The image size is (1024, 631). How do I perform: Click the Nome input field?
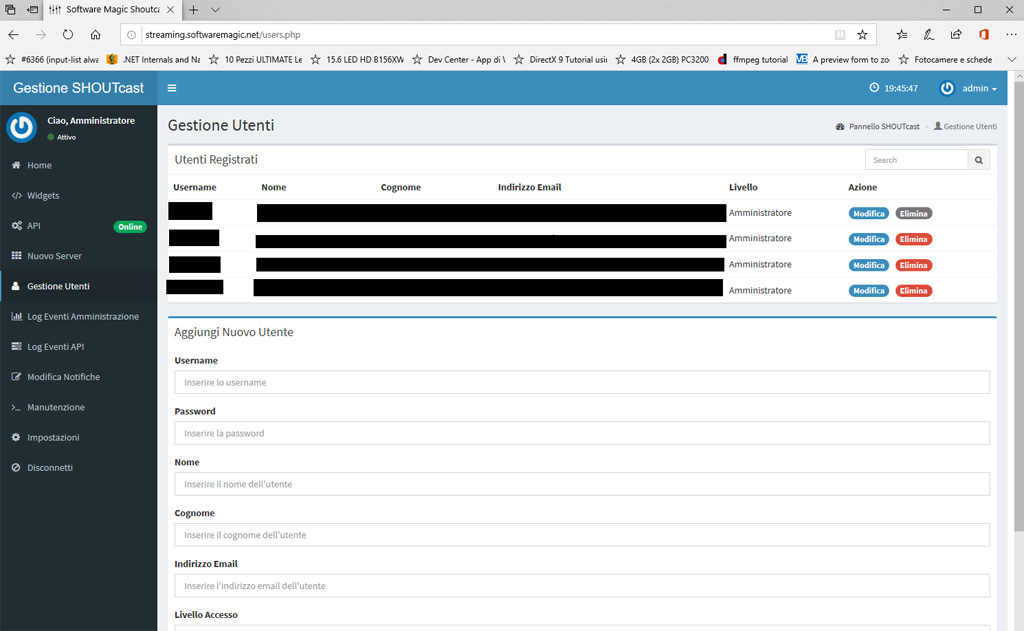[582, 484]
